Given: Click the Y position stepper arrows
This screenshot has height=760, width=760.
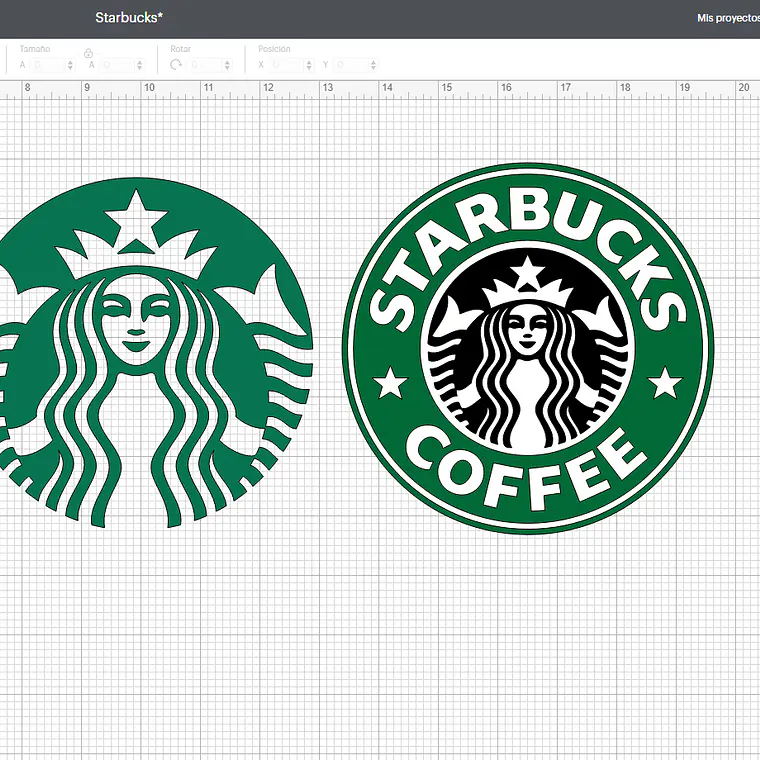Looking at the screenshot, I should [373, 65].
